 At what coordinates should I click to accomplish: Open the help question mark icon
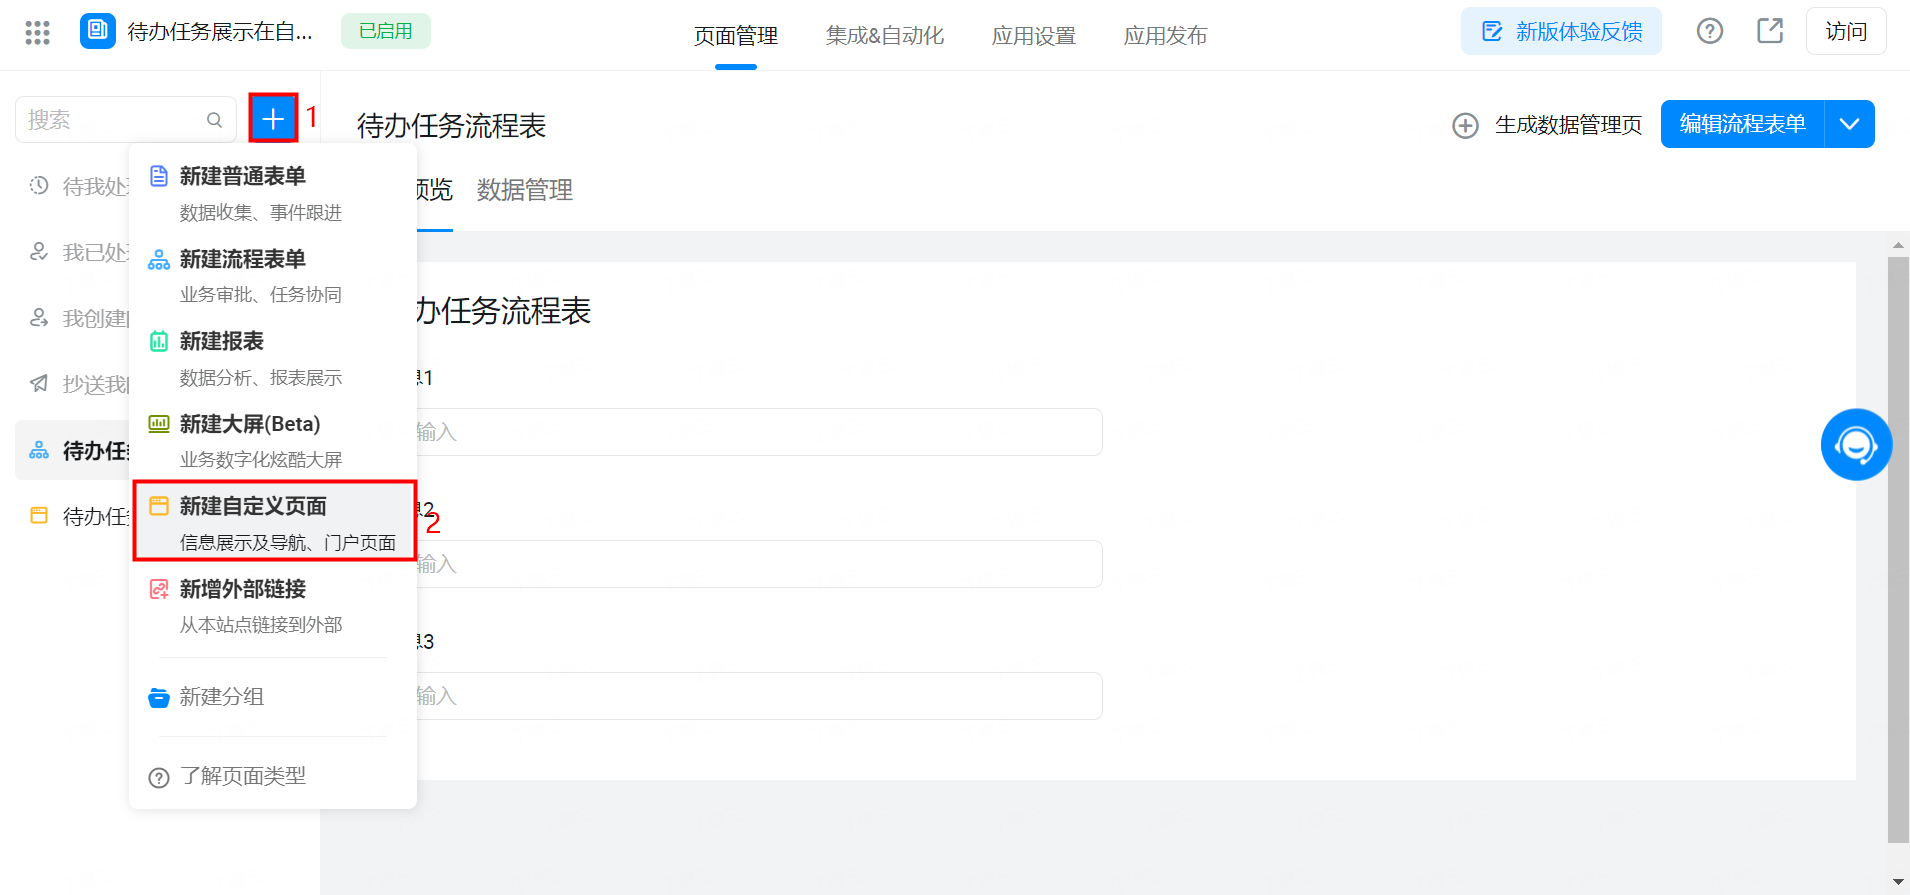tap(1710, 31)
